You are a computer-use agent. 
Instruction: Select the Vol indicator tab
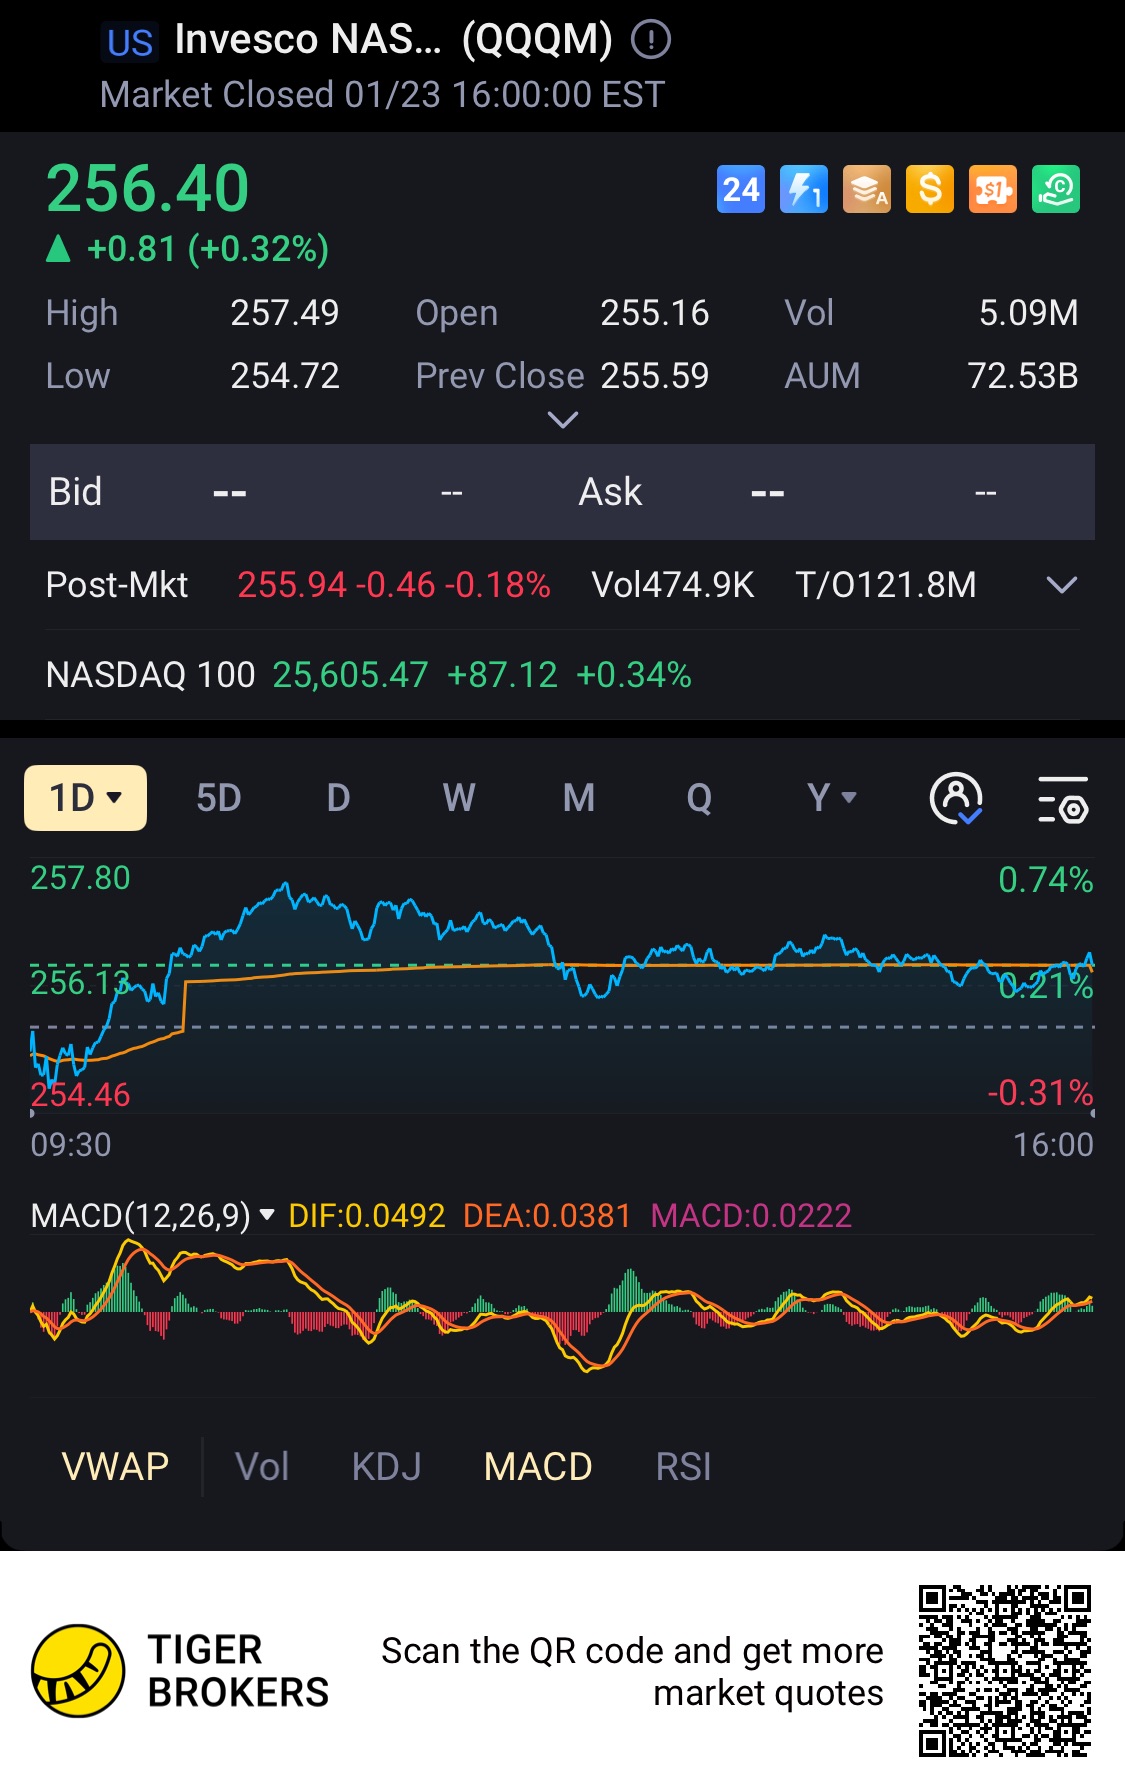[262, 1467]
